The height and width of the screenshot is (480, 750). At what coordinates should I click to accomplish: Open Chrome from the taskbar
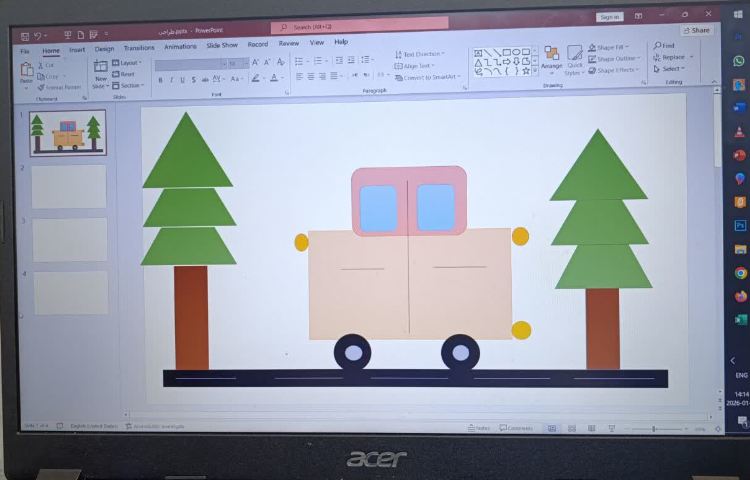(x=740, y=273)
